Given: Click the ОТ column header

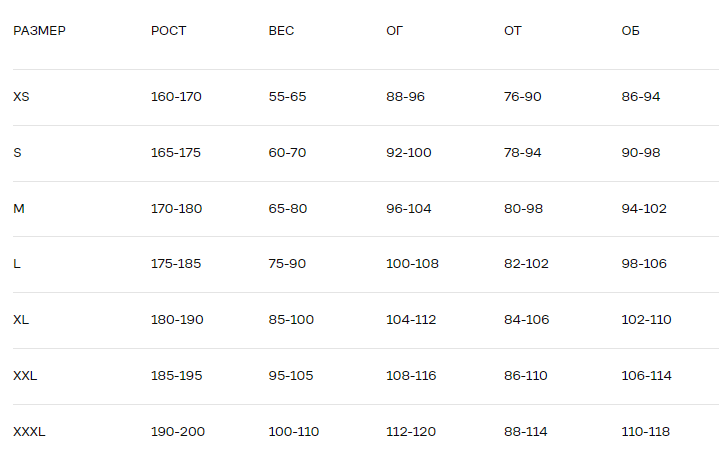Looking at the screenshot, I should point(513,31).
